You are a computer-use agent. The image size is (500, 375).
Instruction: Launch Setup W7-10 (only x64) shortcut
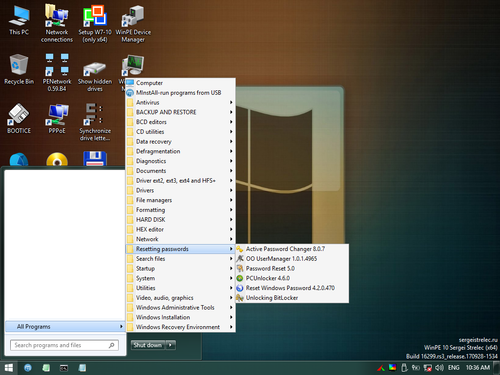point(95,23)
